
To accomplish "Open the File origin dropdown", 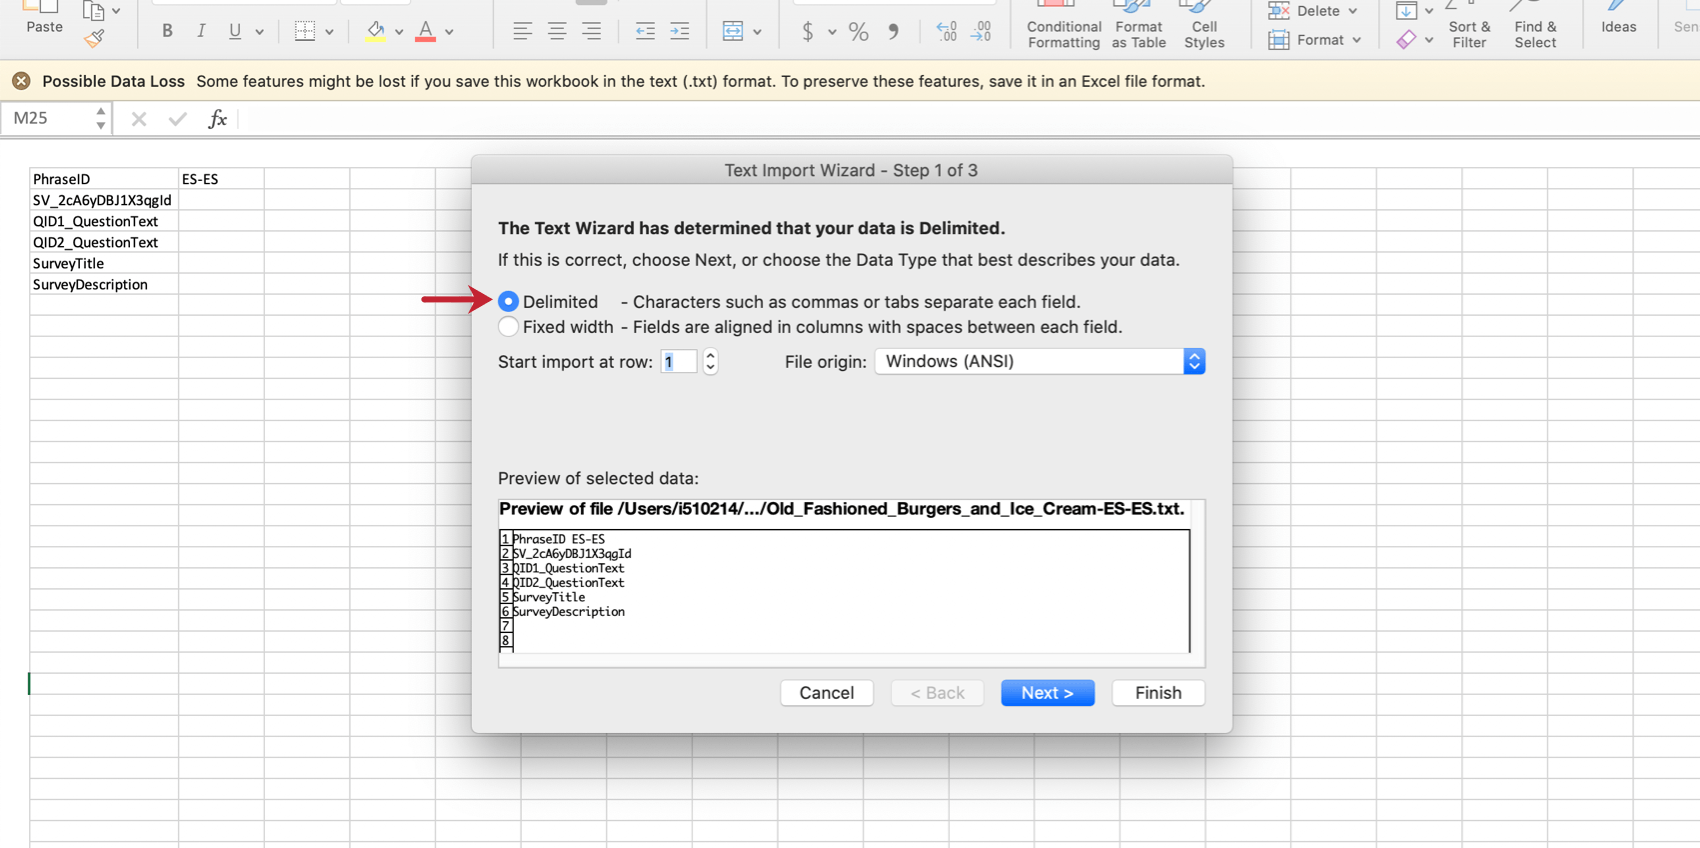I will click(1040, 361).
